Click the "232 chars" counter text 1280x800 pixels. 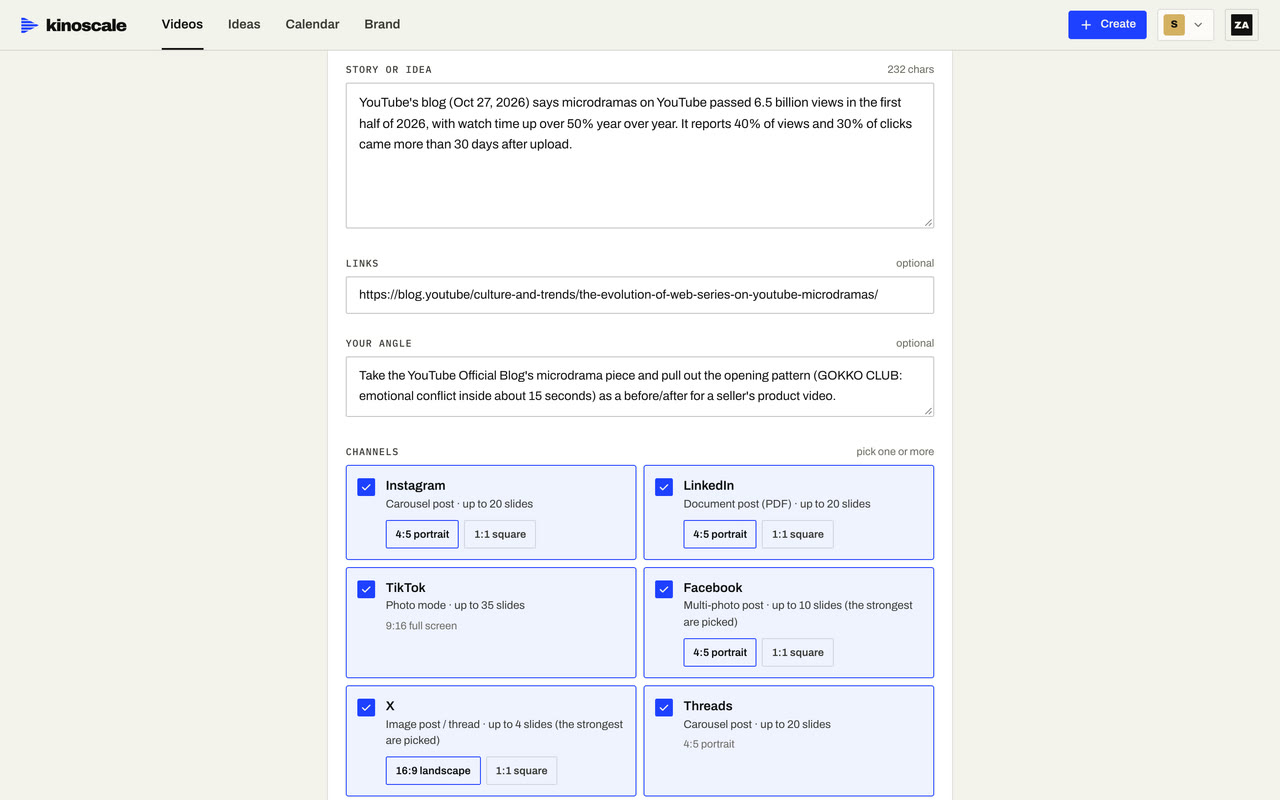click(x=910, y=70)
